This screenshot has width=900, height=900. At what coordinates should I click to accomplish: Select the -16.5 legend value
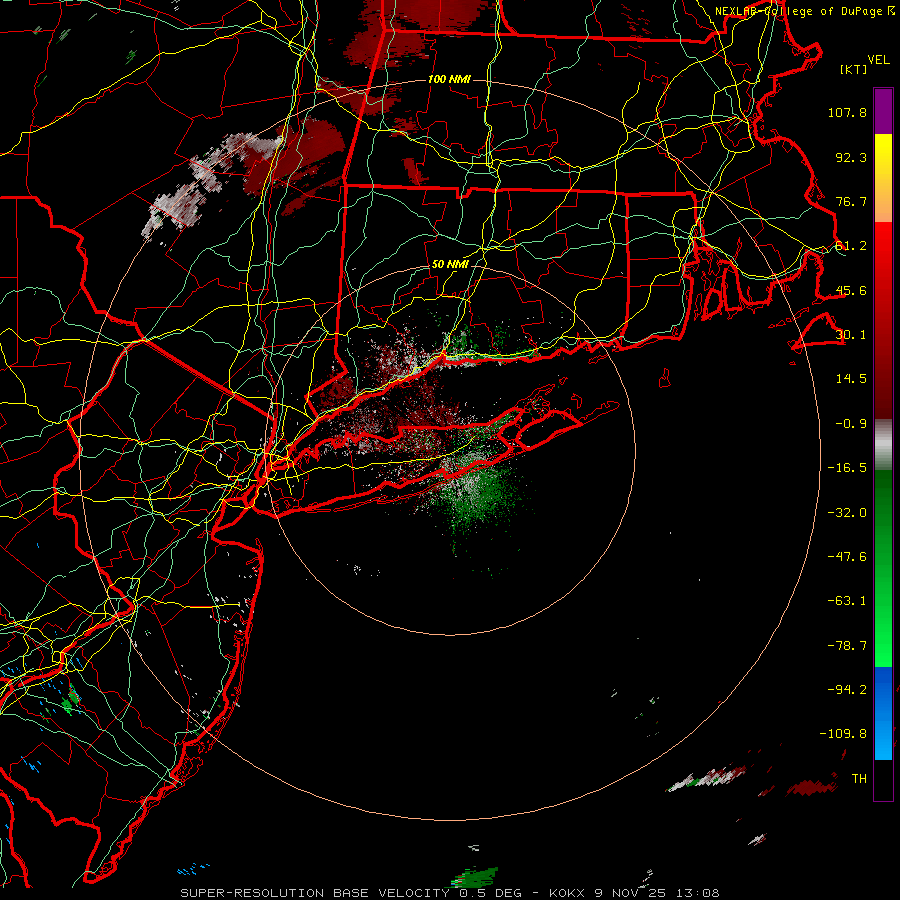pyautogui.click(x=847, y=468)
